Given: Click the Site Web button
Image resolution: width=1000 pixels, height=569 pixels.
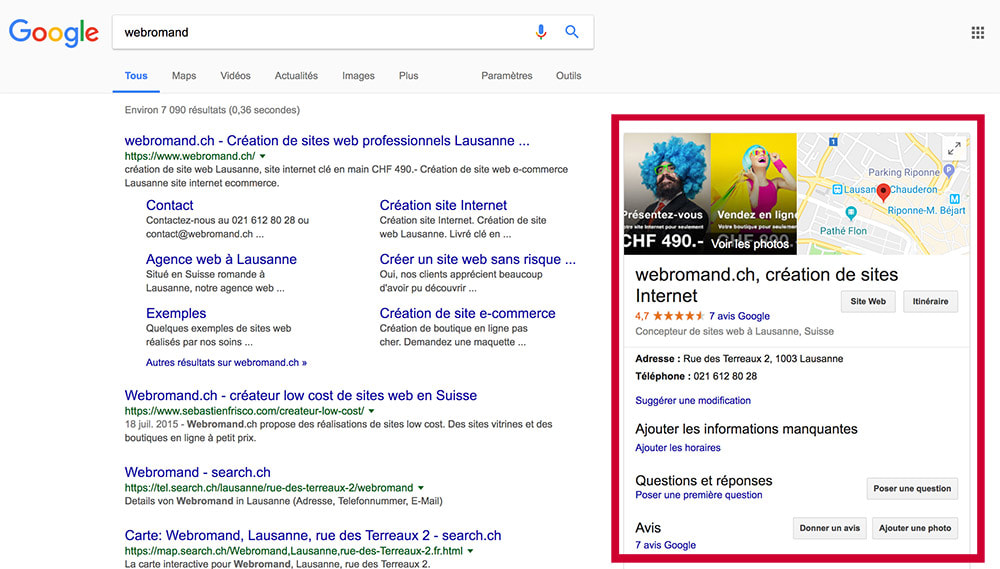Looking at the screenshot, I should 867,301.
